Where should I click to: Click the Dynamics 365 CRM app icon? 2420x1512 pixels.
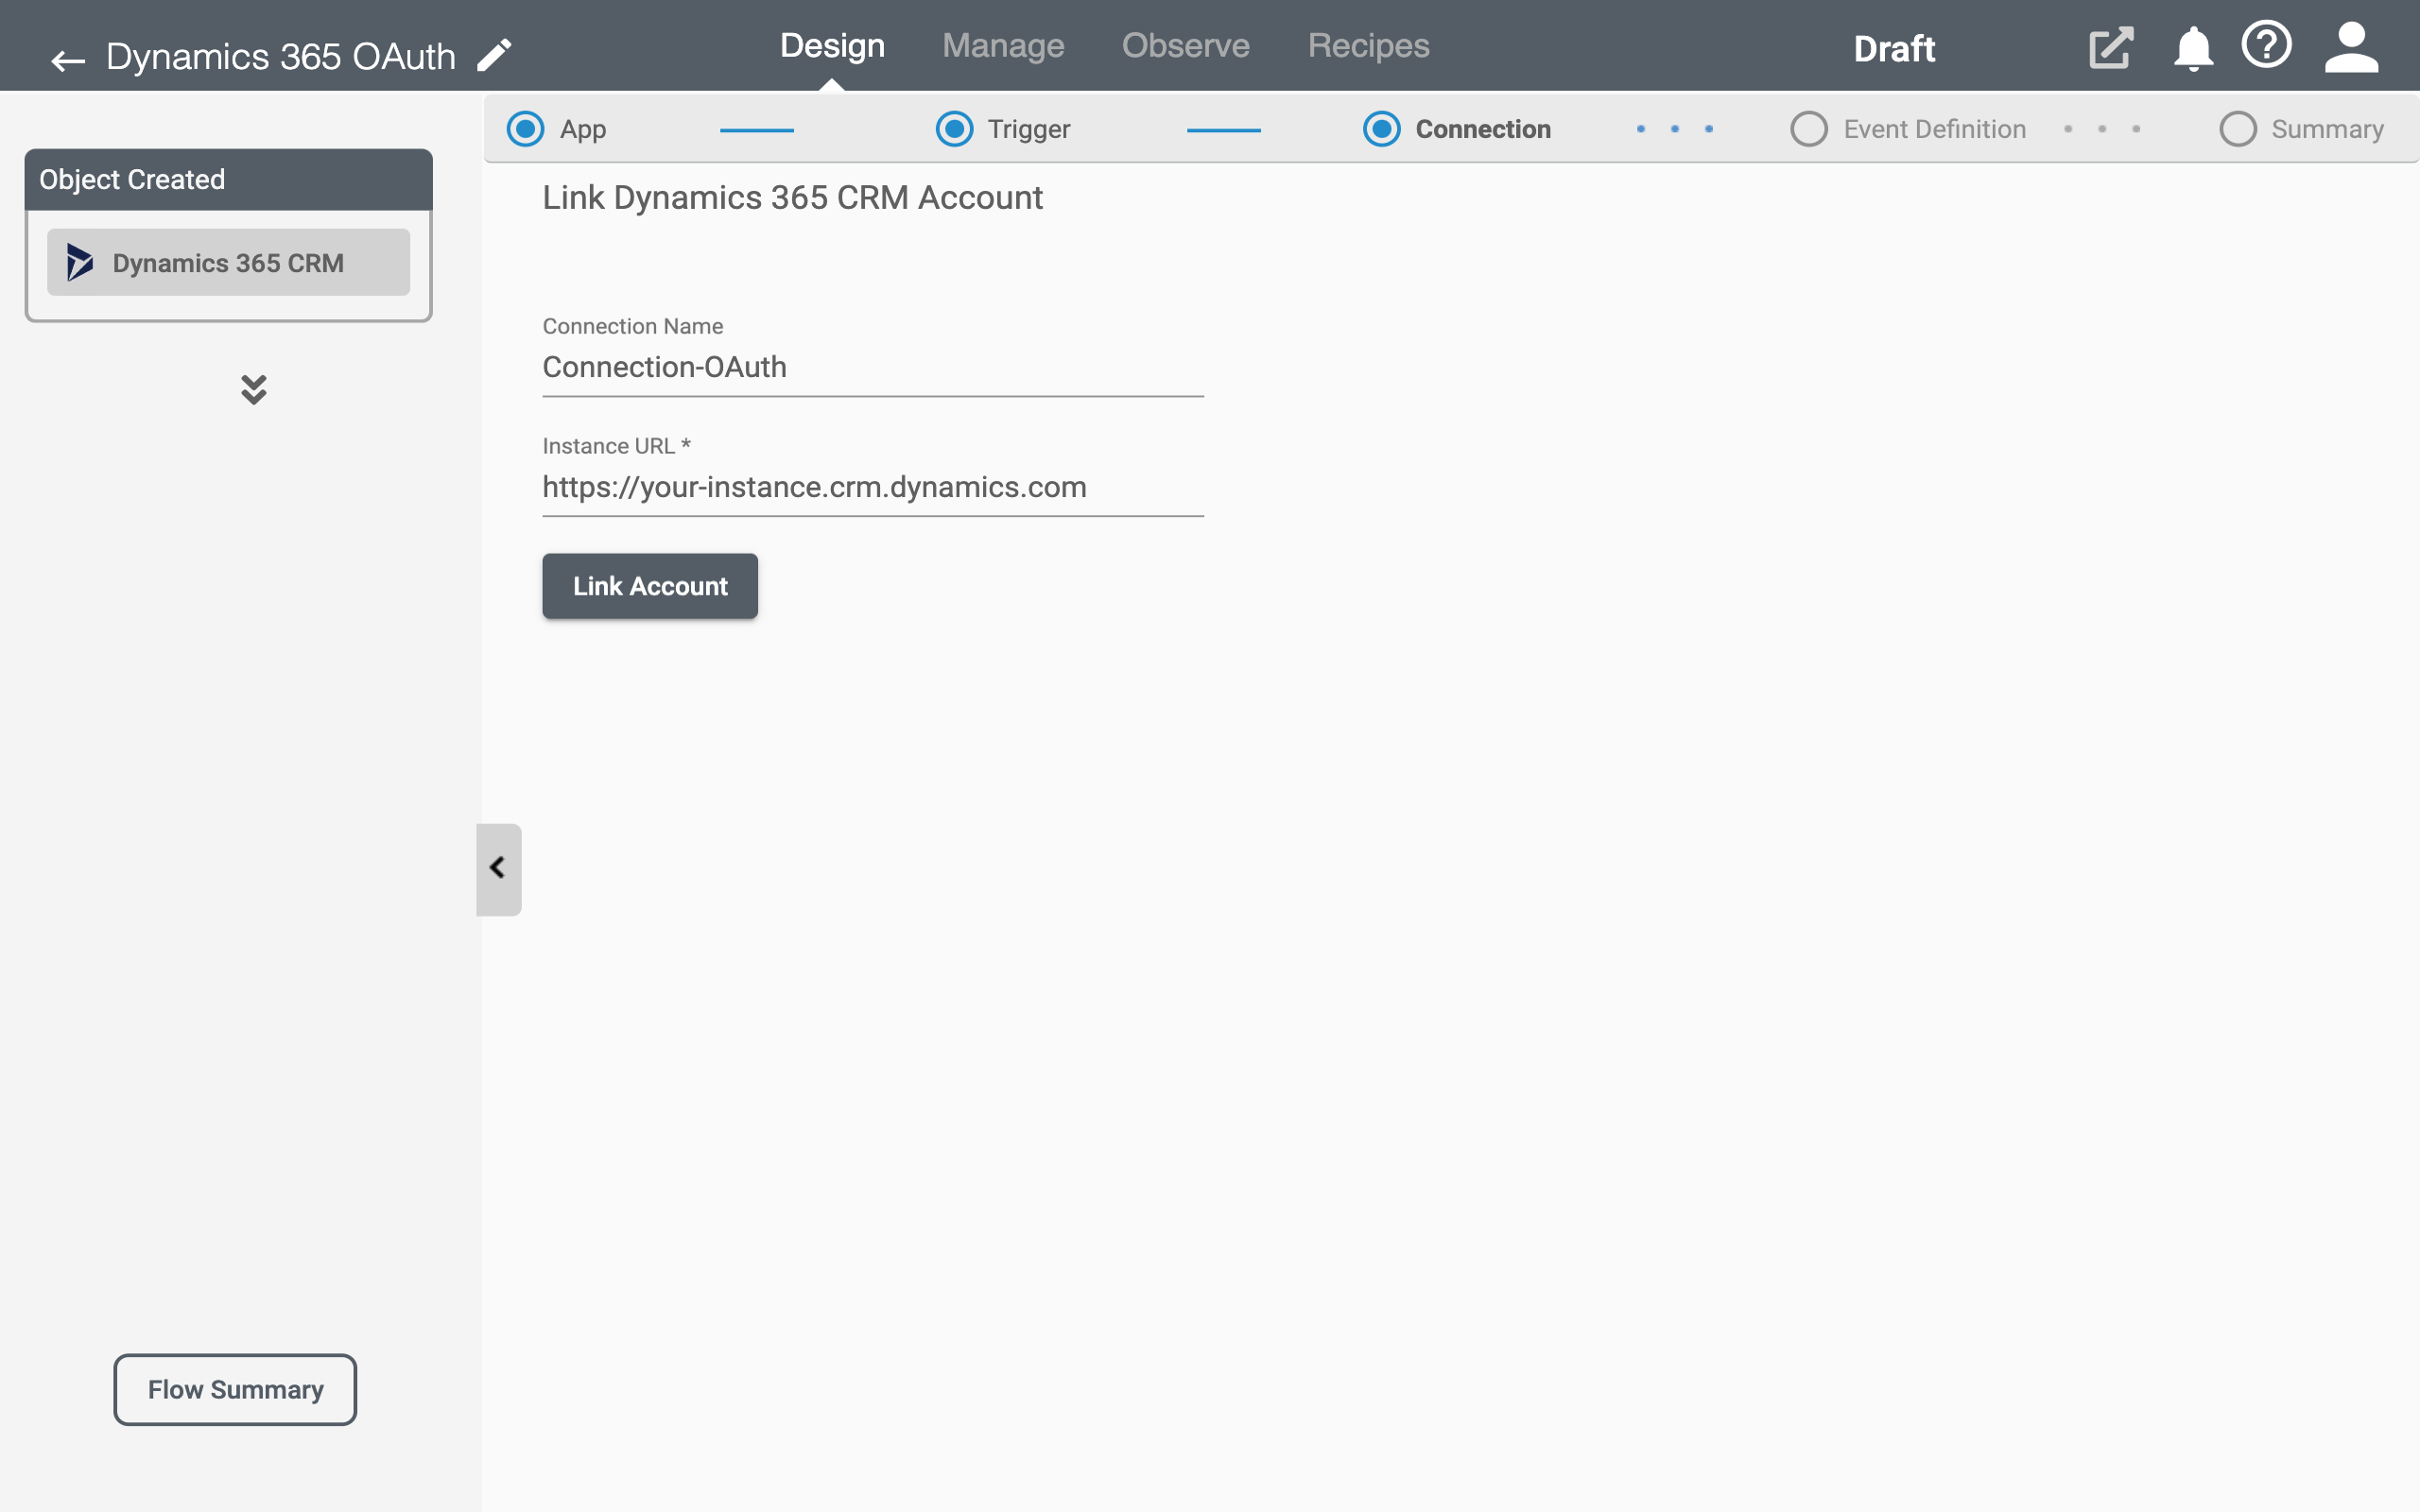coord(78,261)
